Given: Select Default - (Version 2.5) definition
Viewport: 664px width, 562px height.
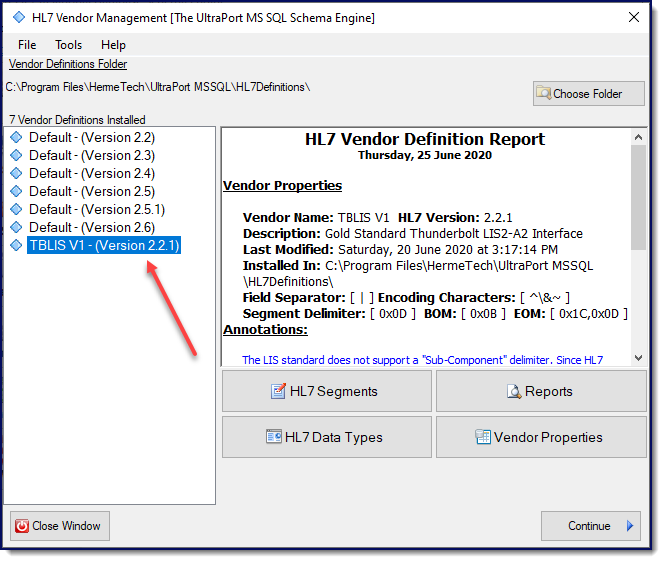Looking at the screenshot, I should [91, 191].
